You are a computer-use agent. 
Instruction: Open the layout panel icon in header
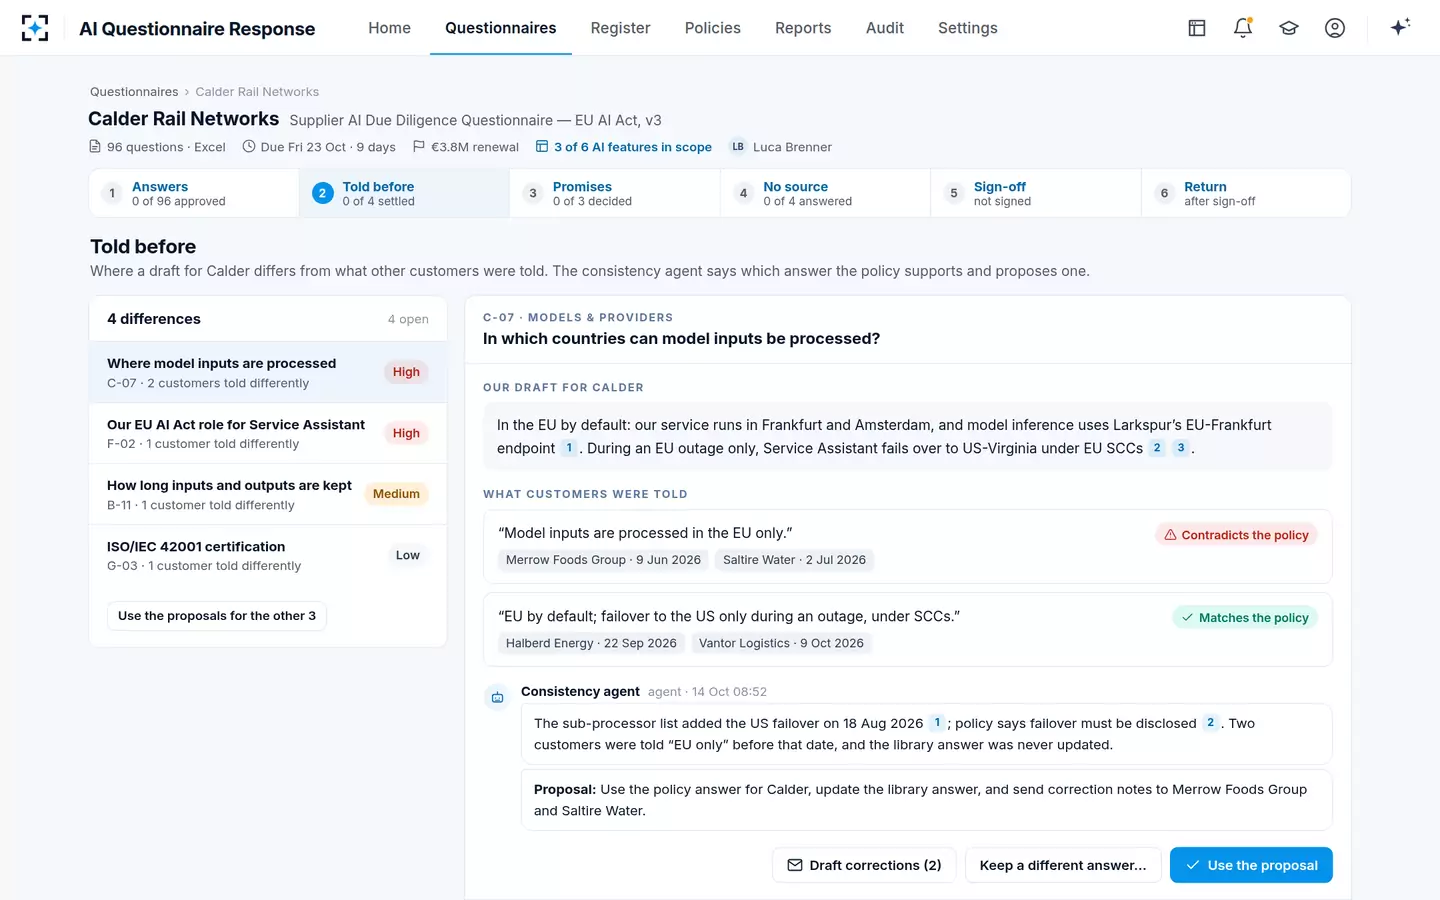pyautogui.click(x=1197, y=28)
